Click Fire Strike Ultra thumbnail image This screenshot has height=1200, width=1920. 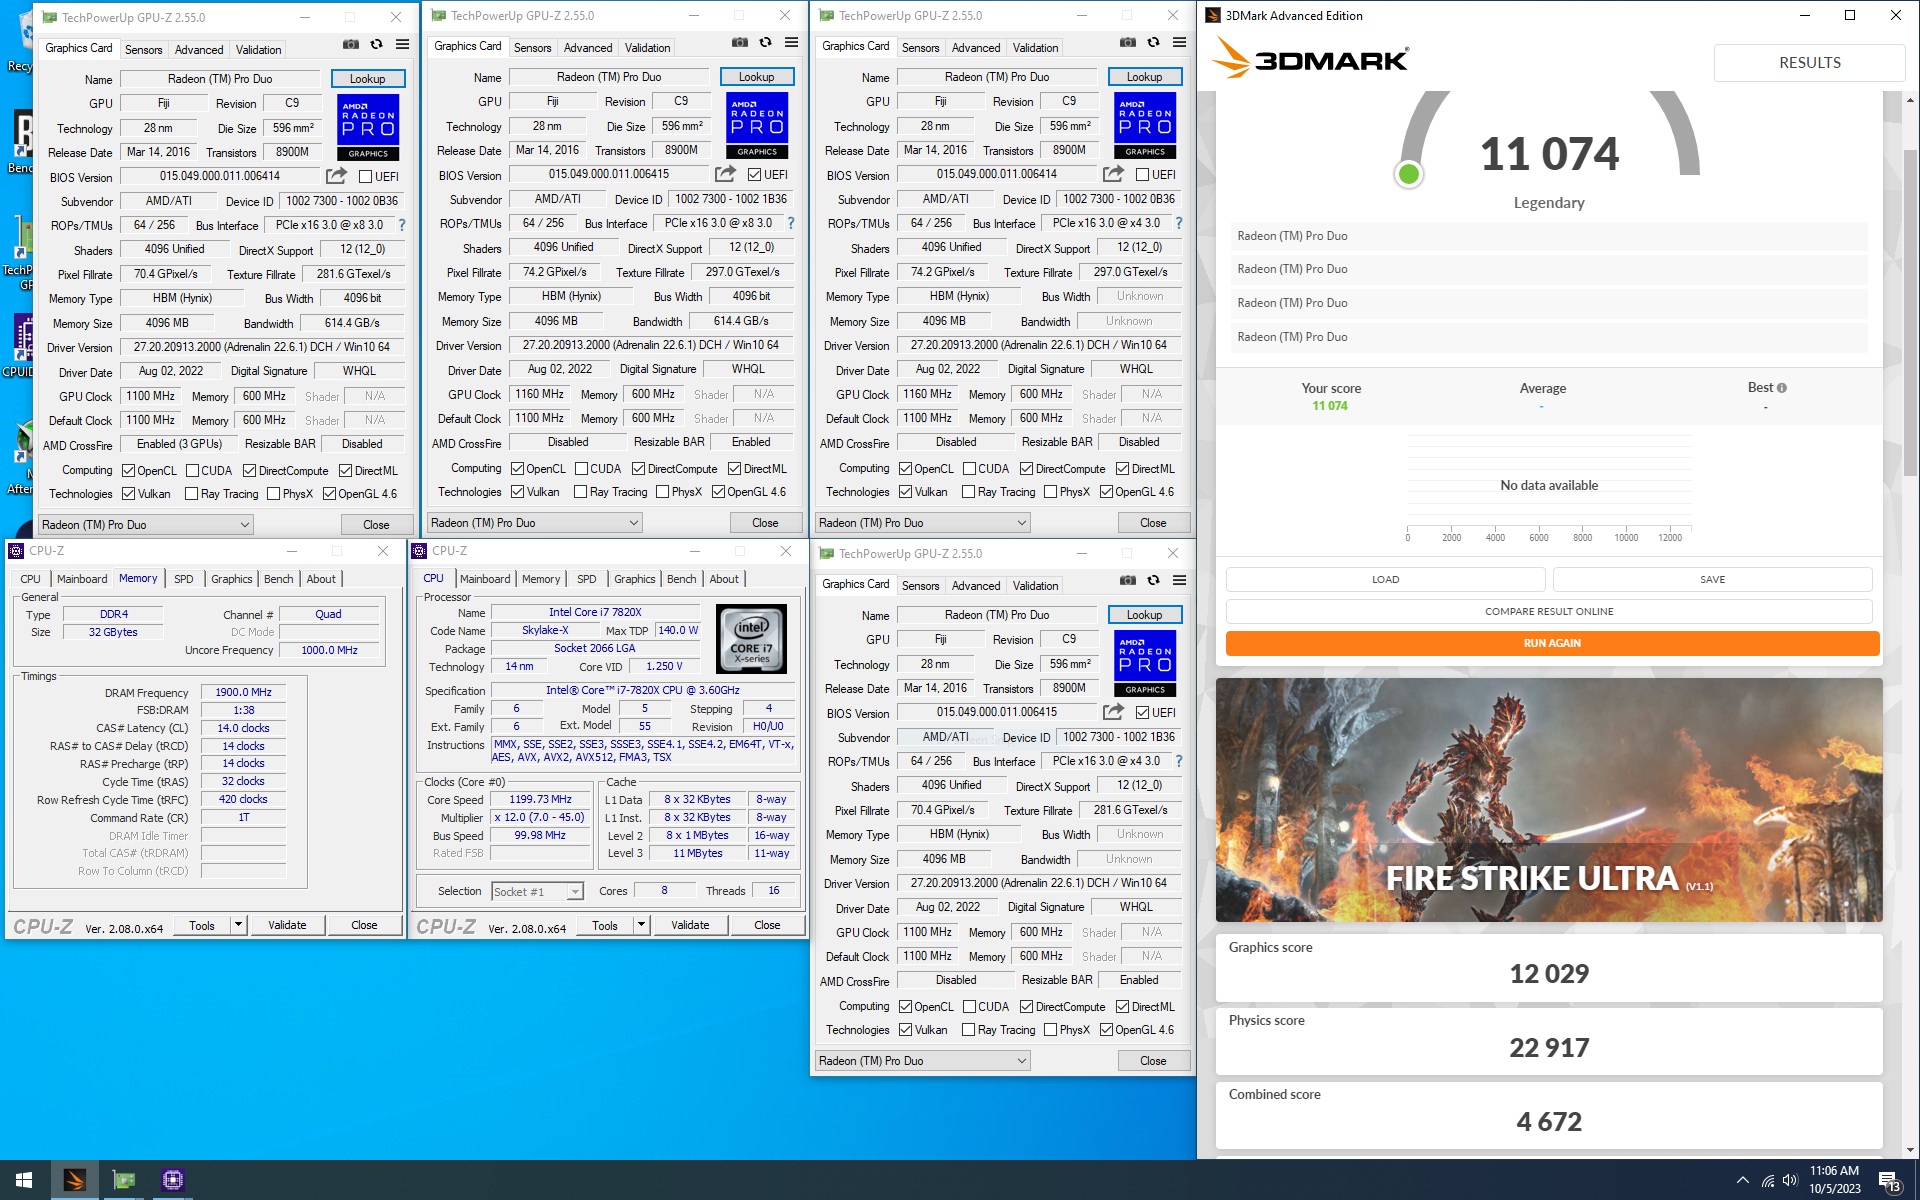[x=1549, y=800]
